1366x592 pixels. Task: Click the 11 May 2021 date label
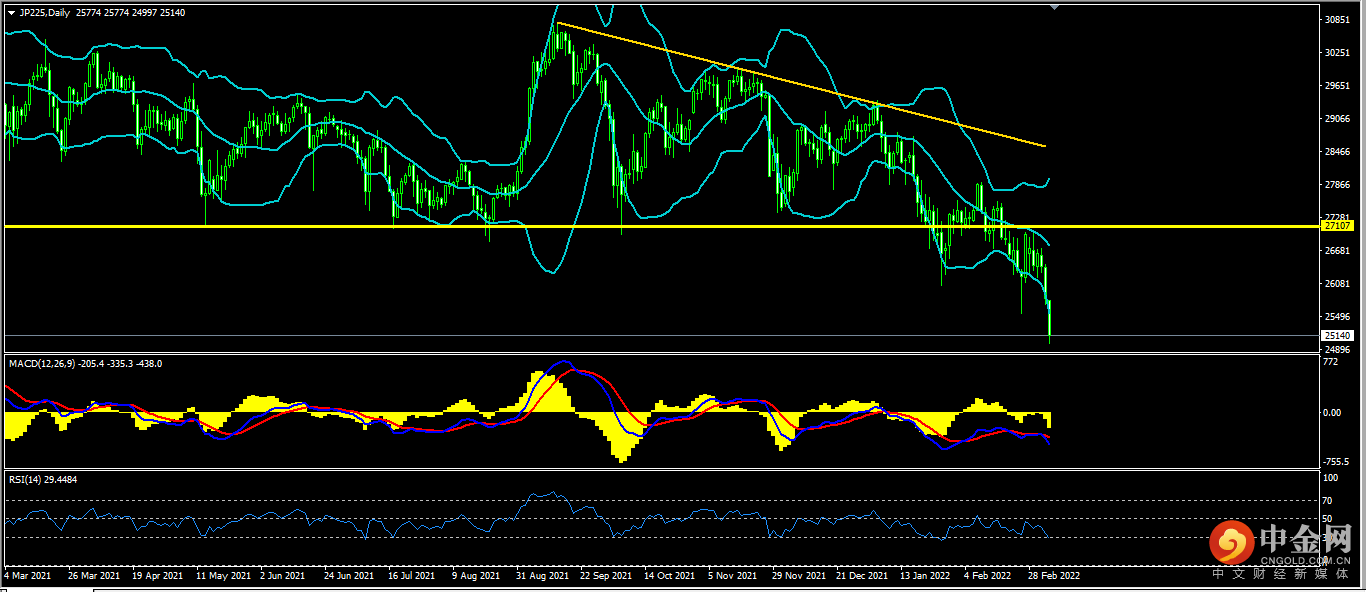click(222, 576)
